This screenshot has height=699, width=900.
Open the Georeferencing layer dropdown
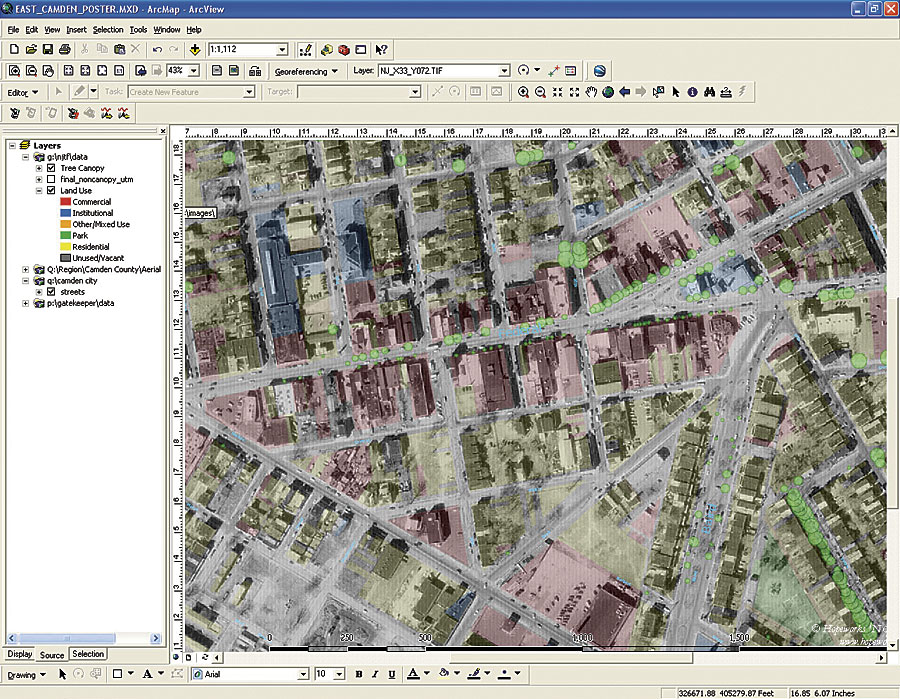504,71
